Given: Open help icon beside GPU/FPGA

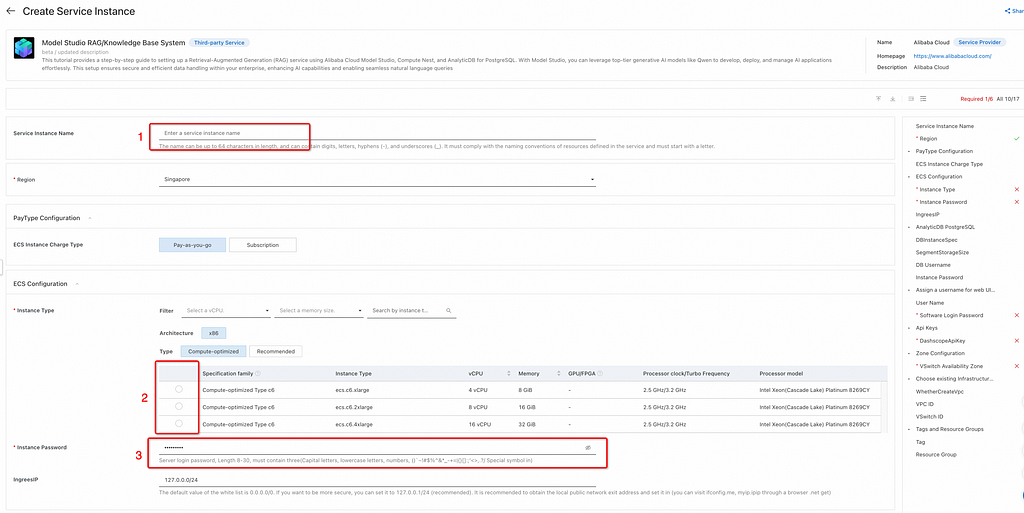Looking at the screenshot, I should coord(600,373).
